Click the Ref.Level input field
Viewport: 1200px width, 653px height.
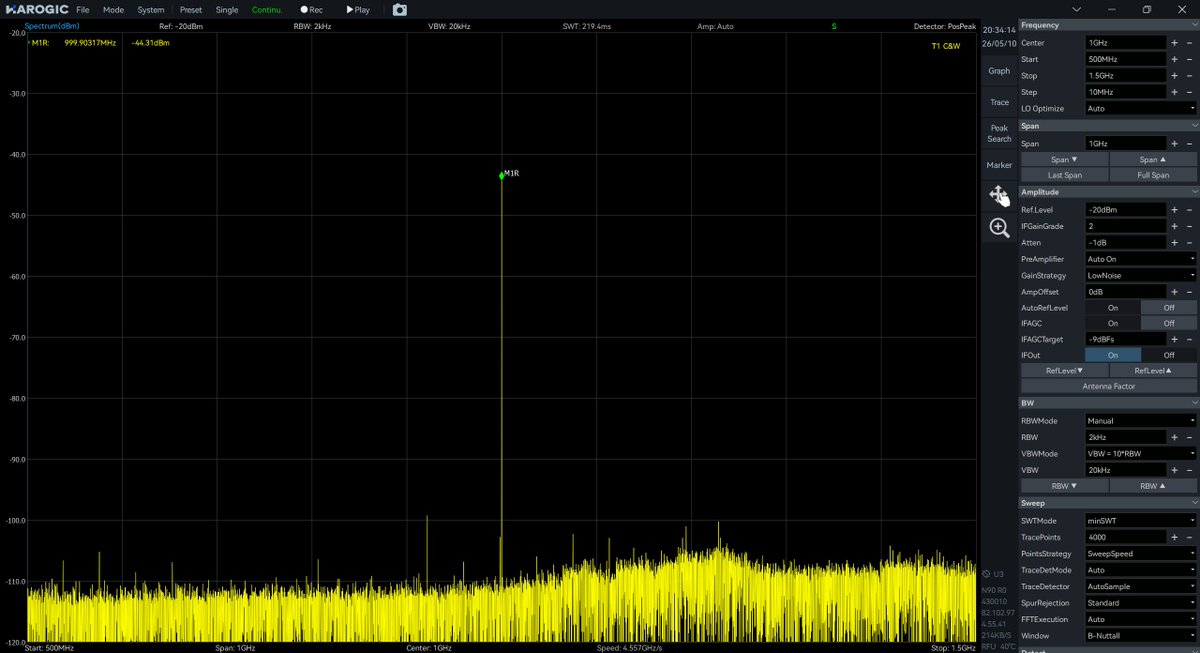pyautogui.click(x=1125, y=210)
